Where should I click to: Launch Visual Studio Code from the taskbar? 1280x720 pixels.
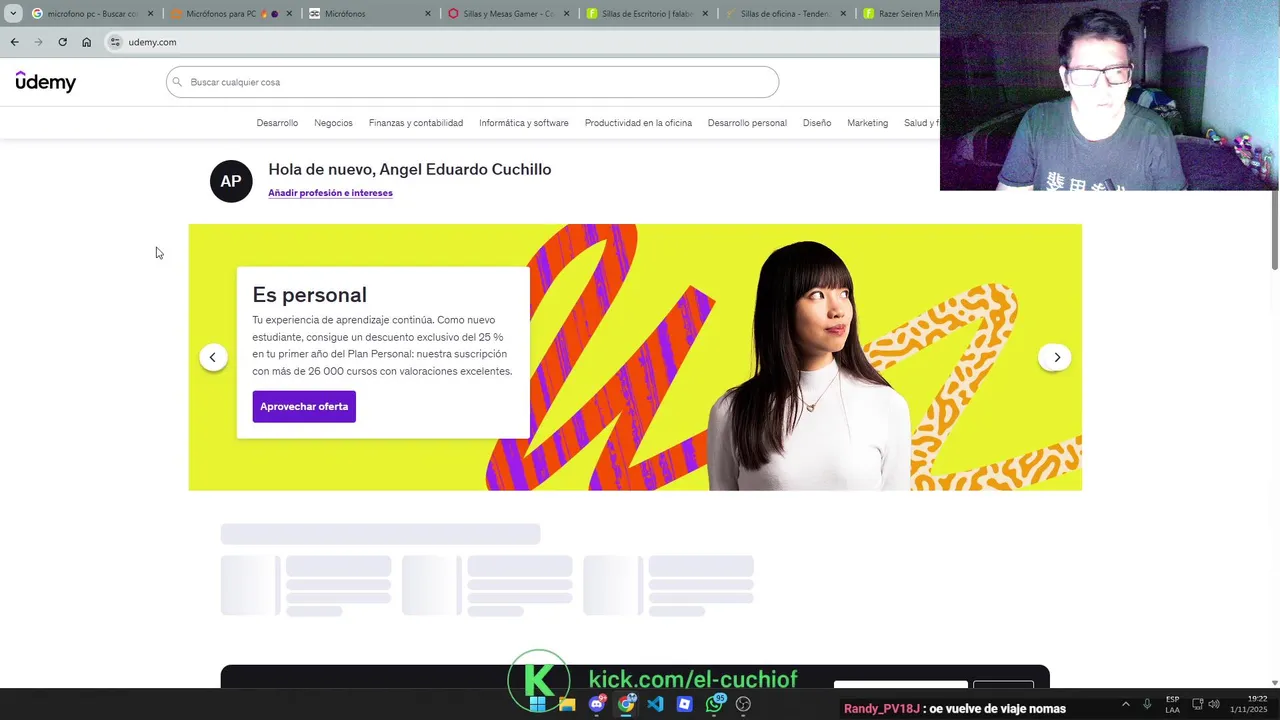coord(655,704)
